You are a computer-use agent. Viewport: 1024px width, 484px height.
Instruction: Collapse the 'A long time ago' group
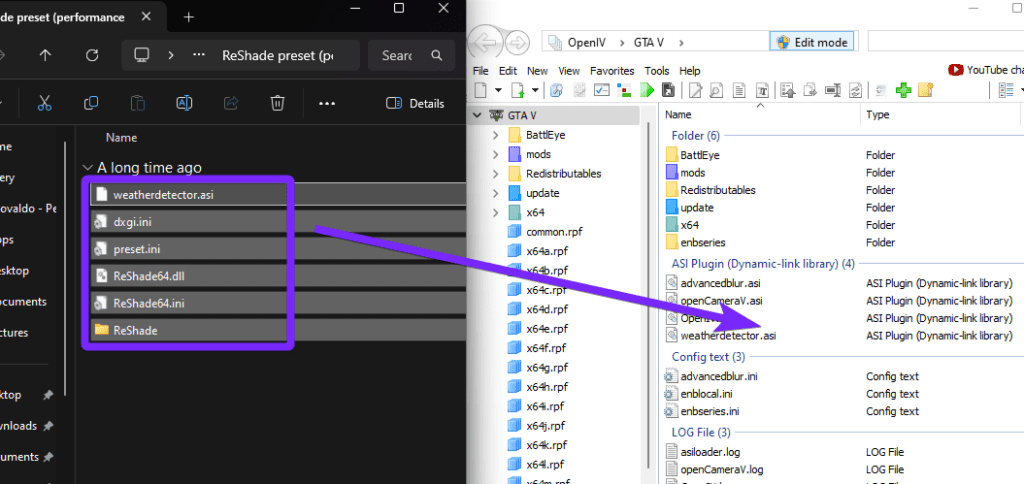[x=88, y=168]
